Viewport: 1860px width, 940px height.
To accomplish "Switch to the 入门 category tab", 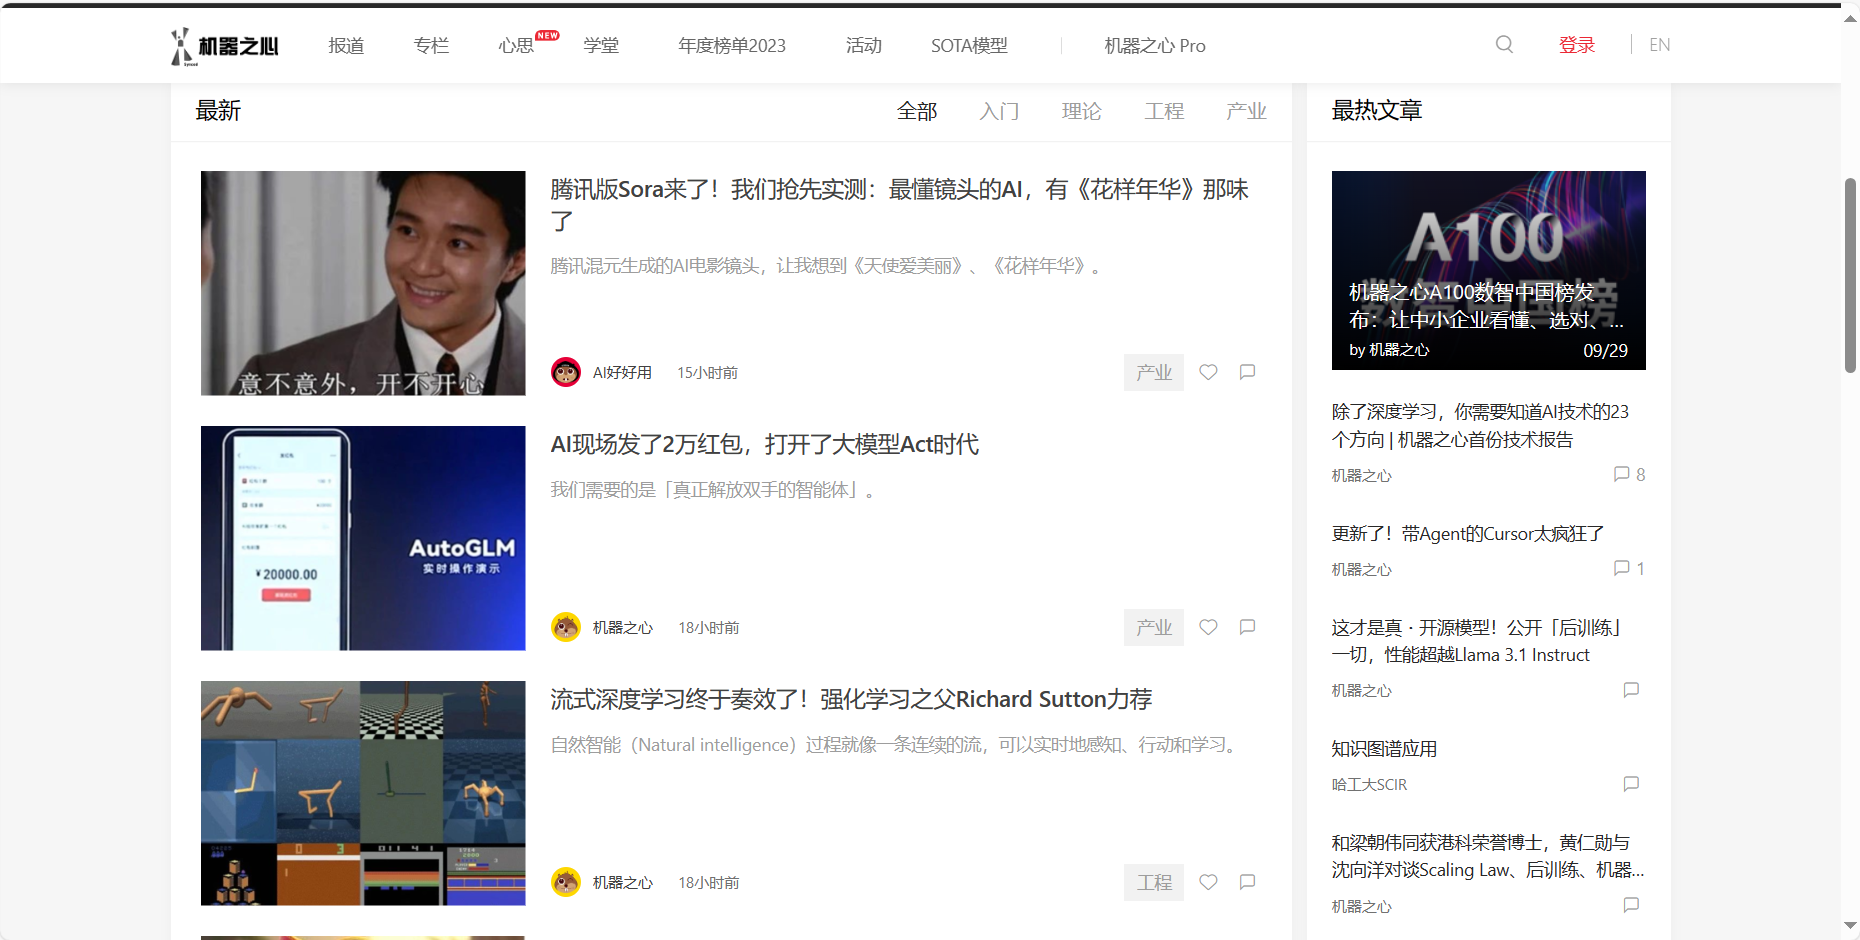I will point(999,111).
